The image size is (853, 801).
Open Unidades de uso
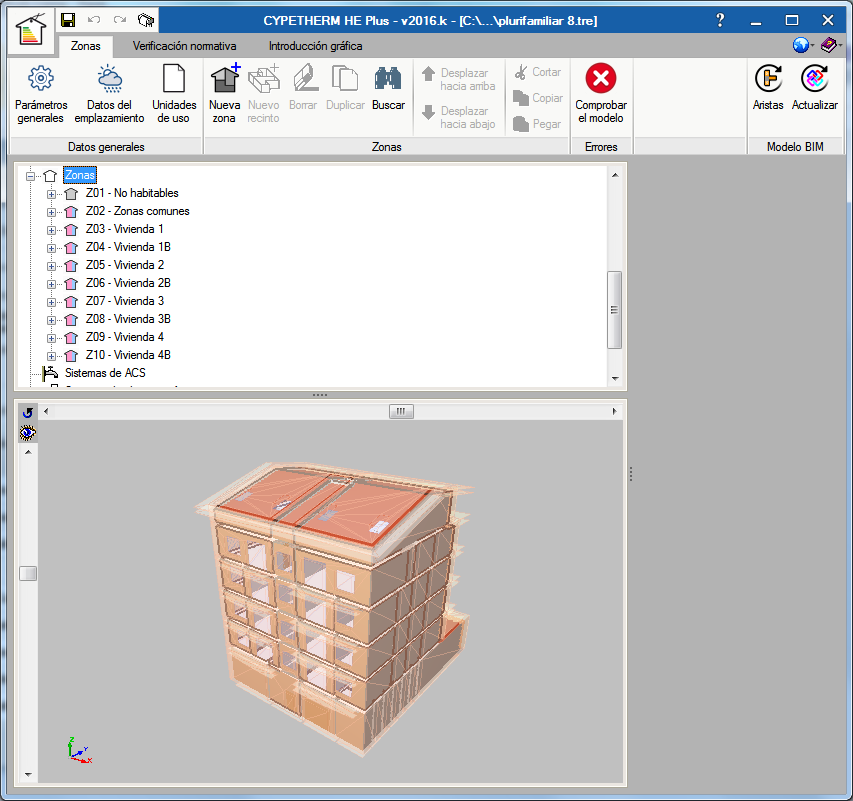tap(174, 95)
